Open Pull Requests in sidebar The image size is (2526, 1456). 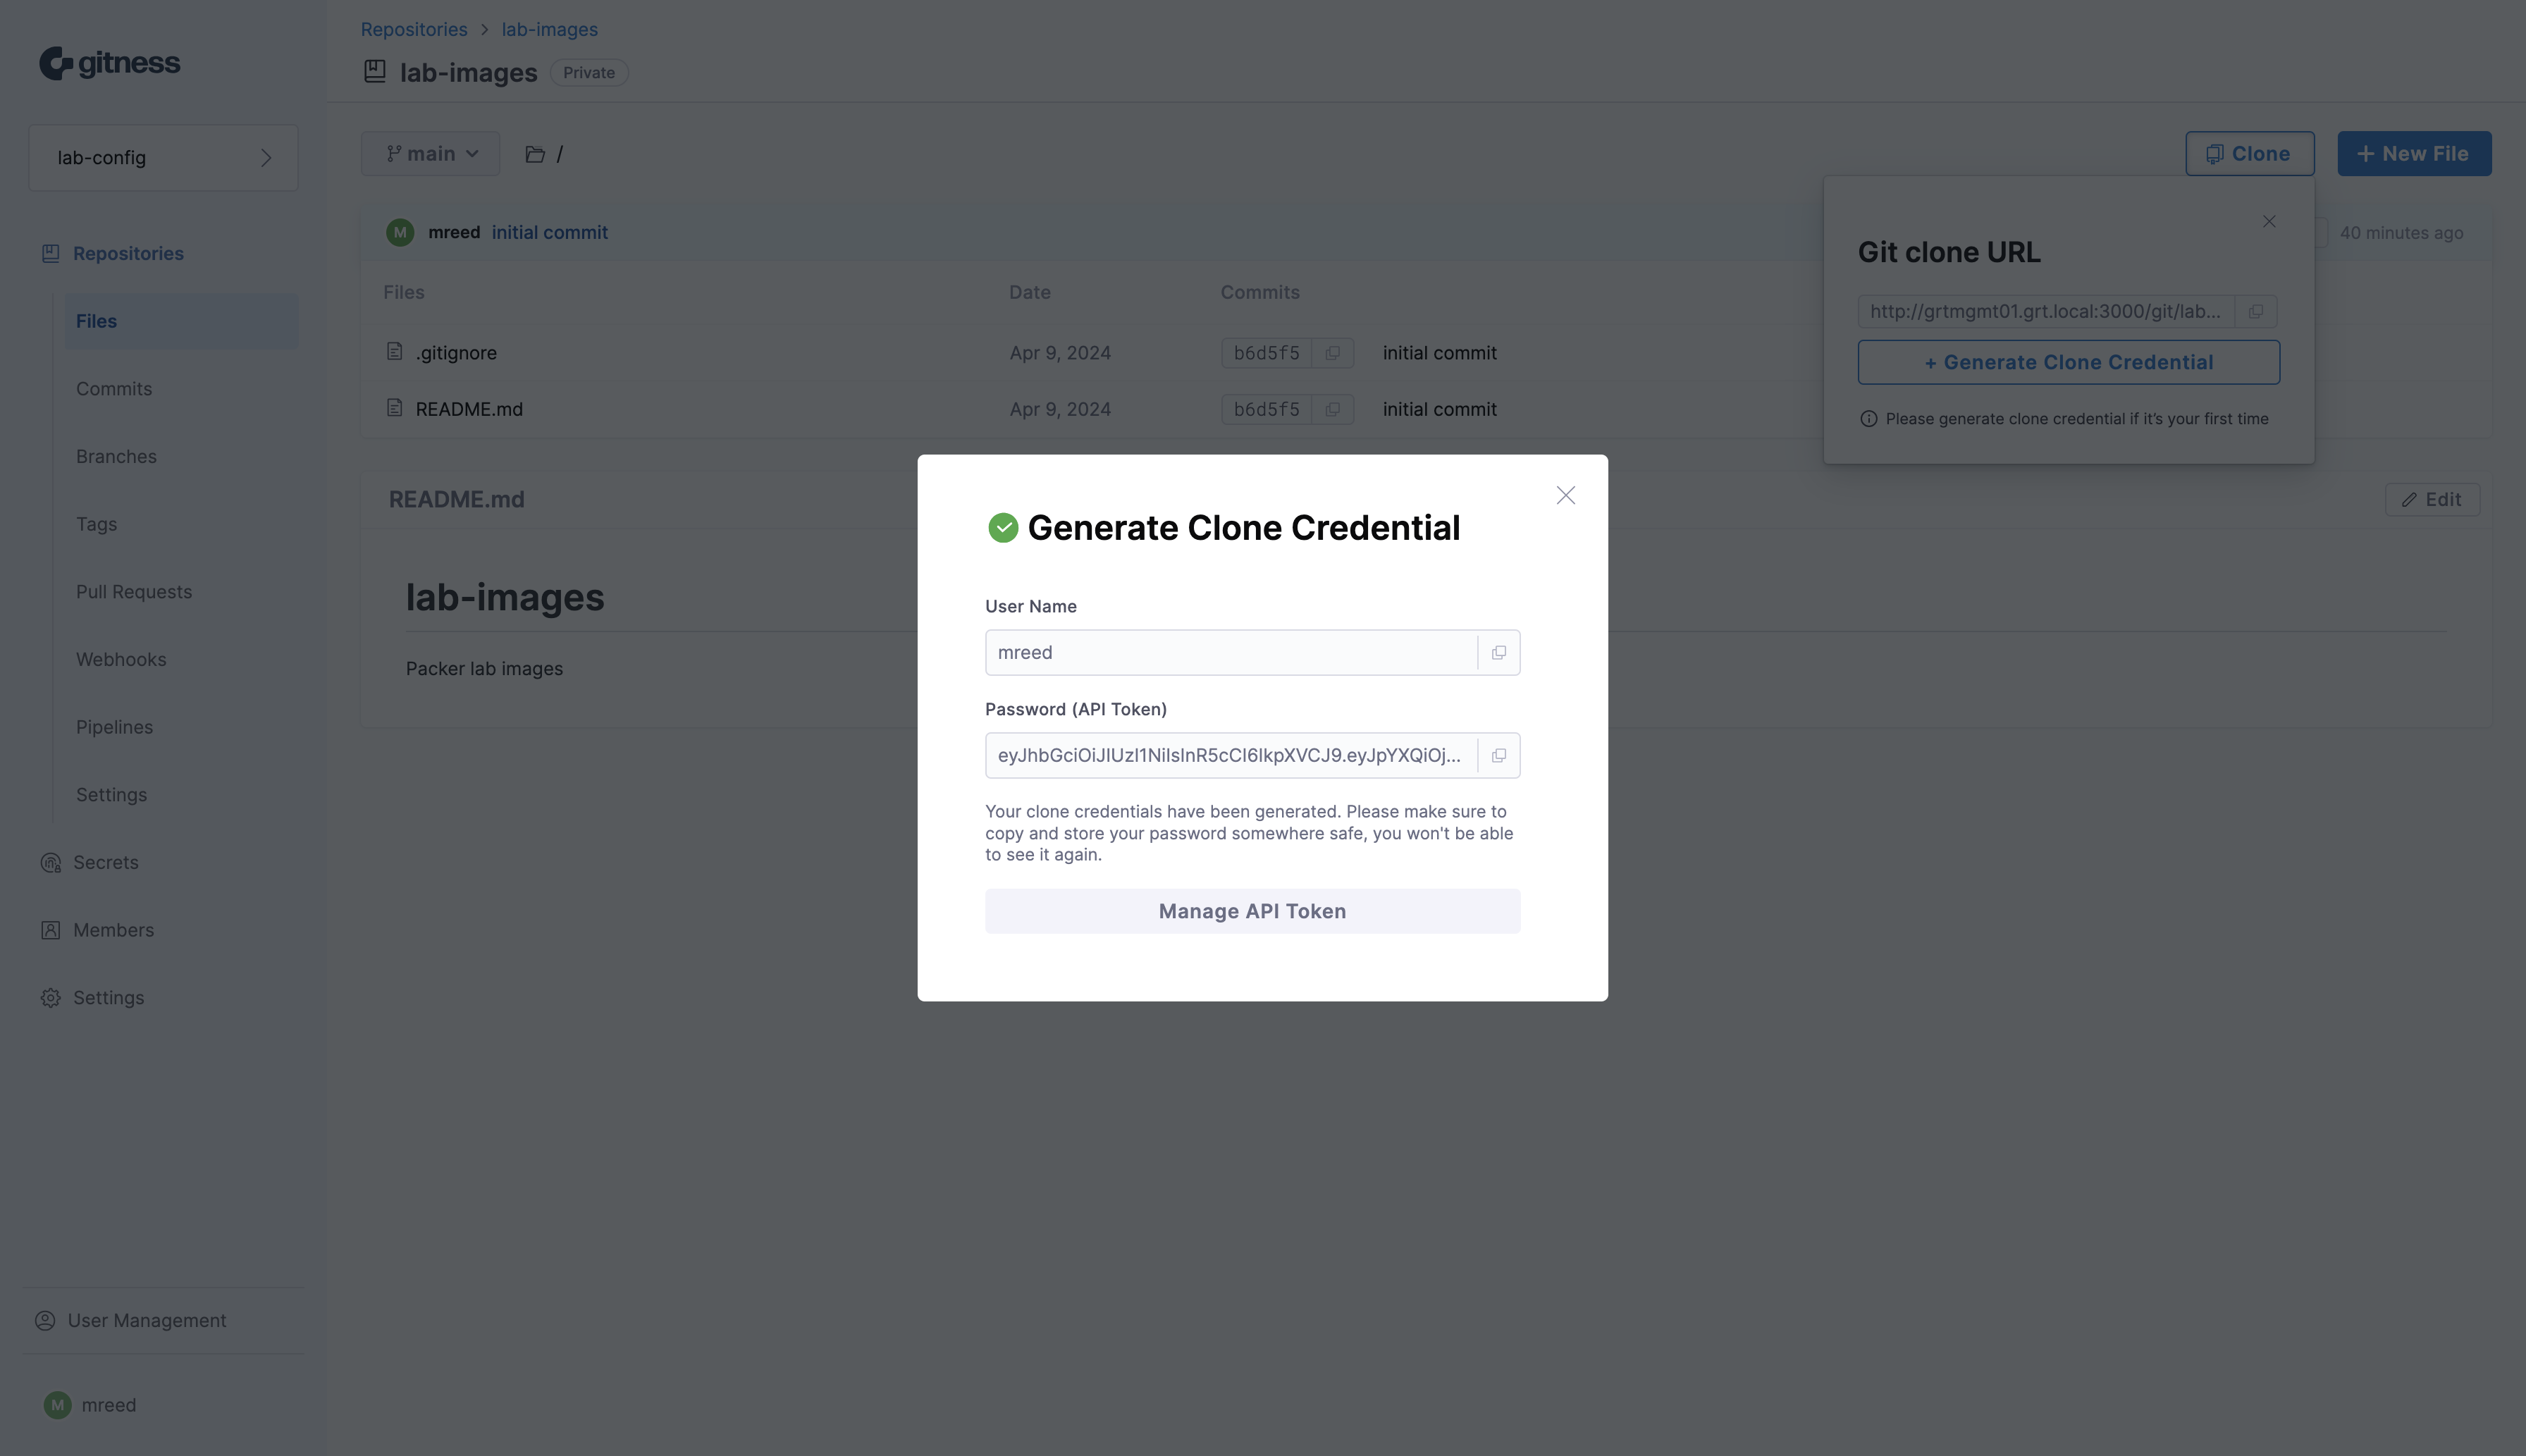coord(134,592)
